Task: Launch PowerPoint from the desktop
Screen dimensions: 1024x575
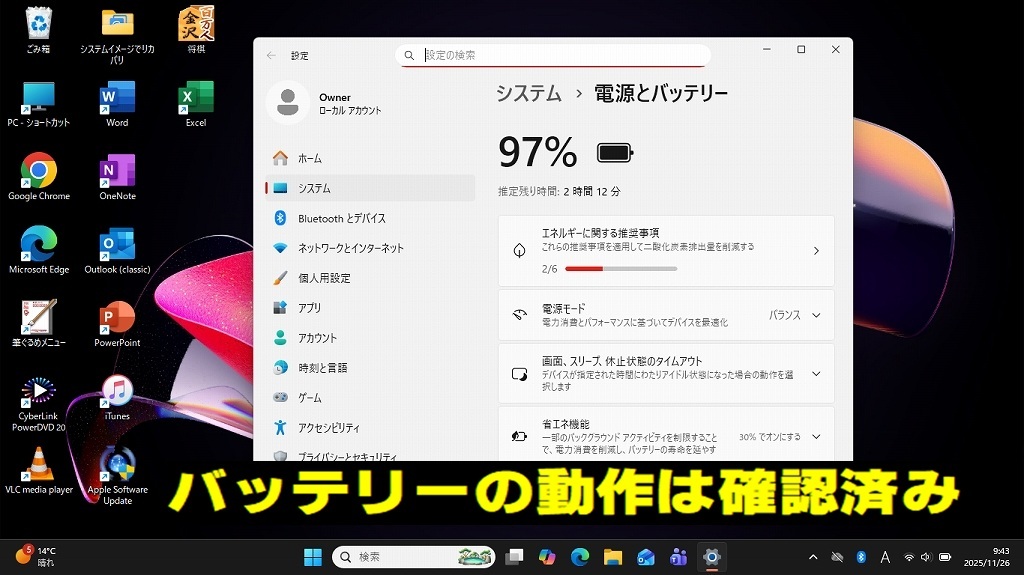Action: (118, 323)
